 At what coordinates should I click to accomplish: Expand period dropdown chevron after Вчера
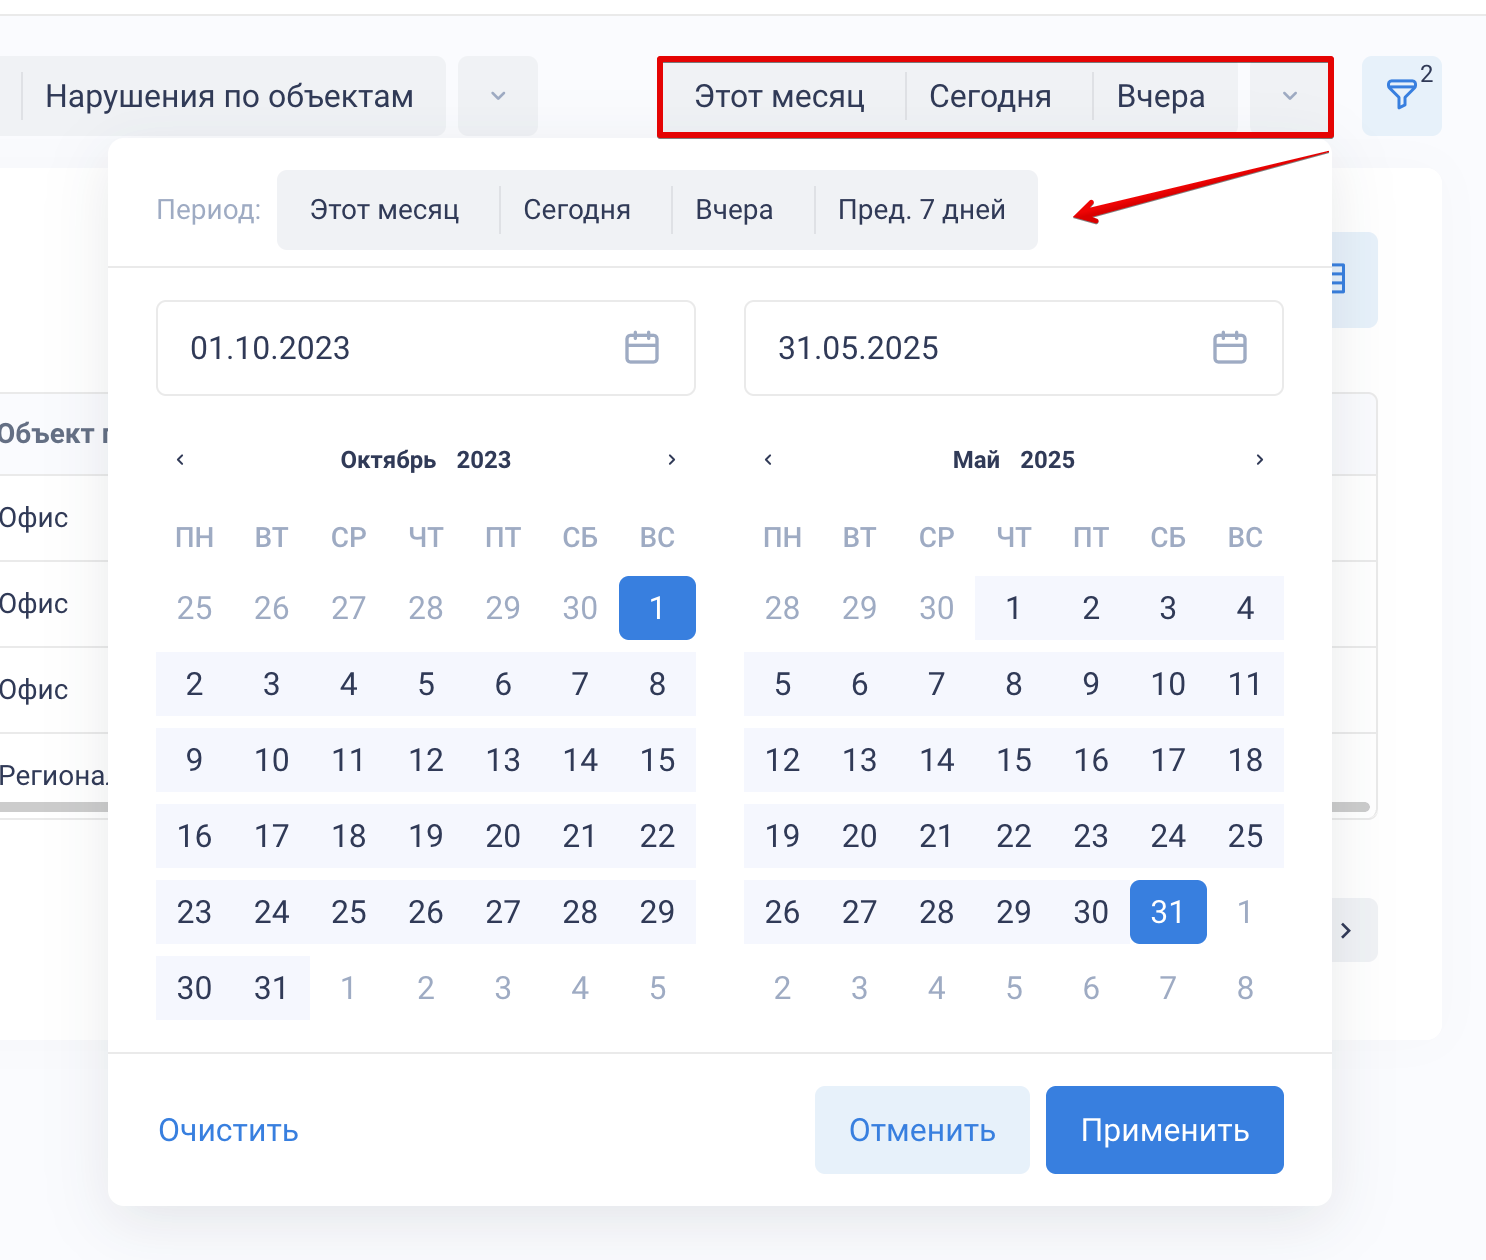(x=1289, y=96)
